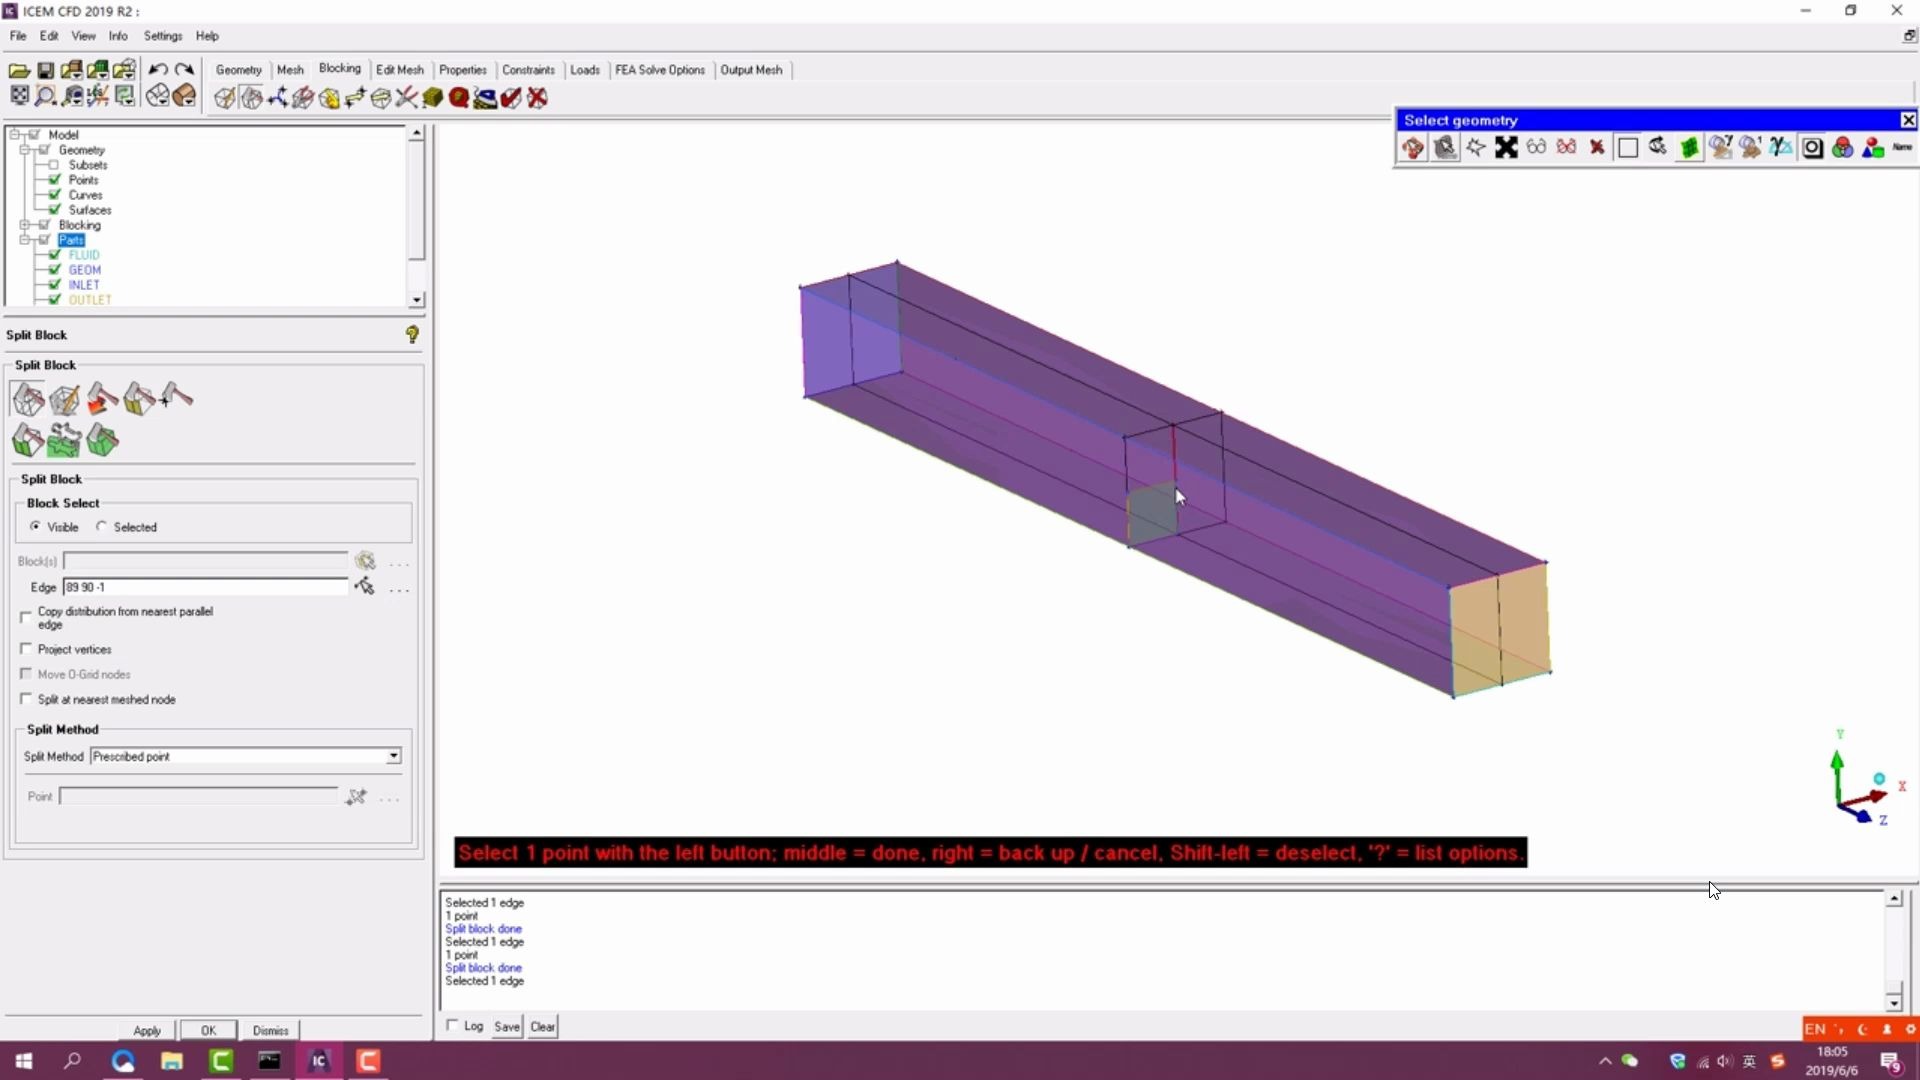Click the Clear log button

pos(543,1026)
